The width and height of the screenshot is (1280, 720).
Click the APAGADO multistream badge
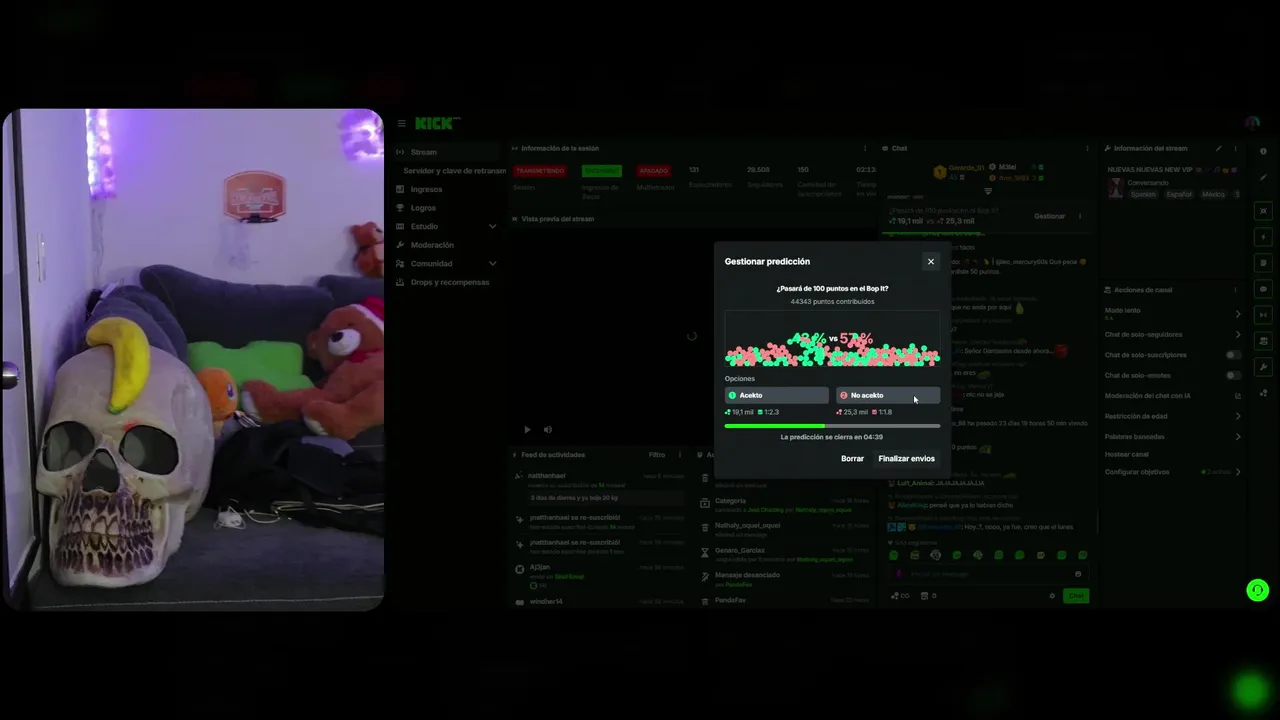click(653, 171)
